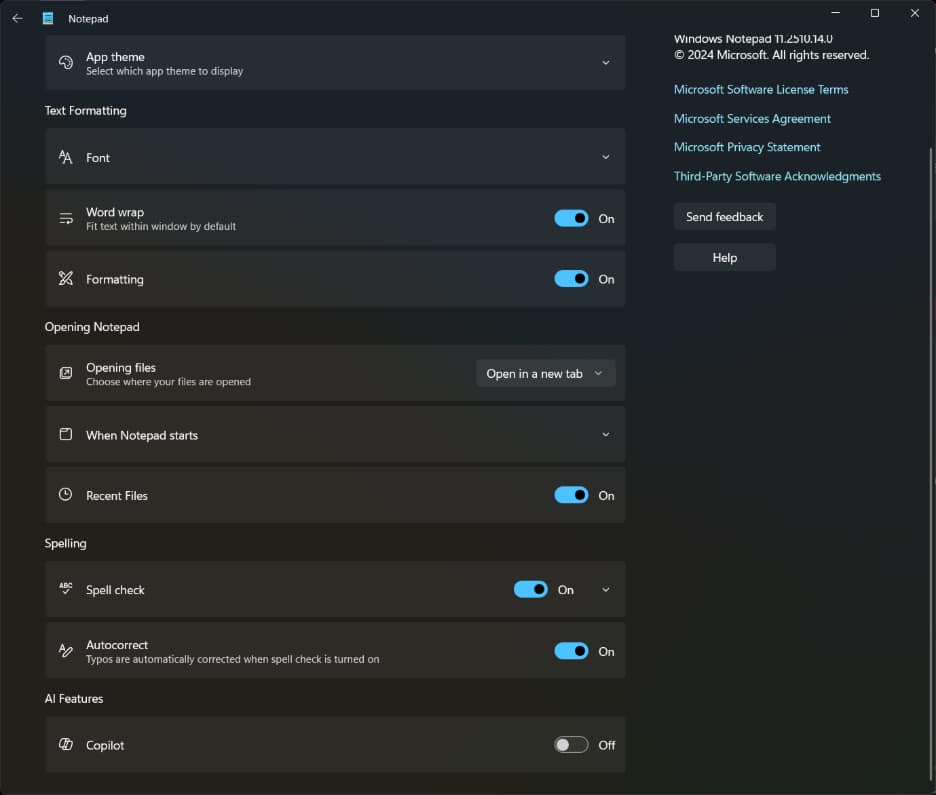Maximize the Notepad window
The height and width of the screenshot is (795, 936).
tap(875, 13)
